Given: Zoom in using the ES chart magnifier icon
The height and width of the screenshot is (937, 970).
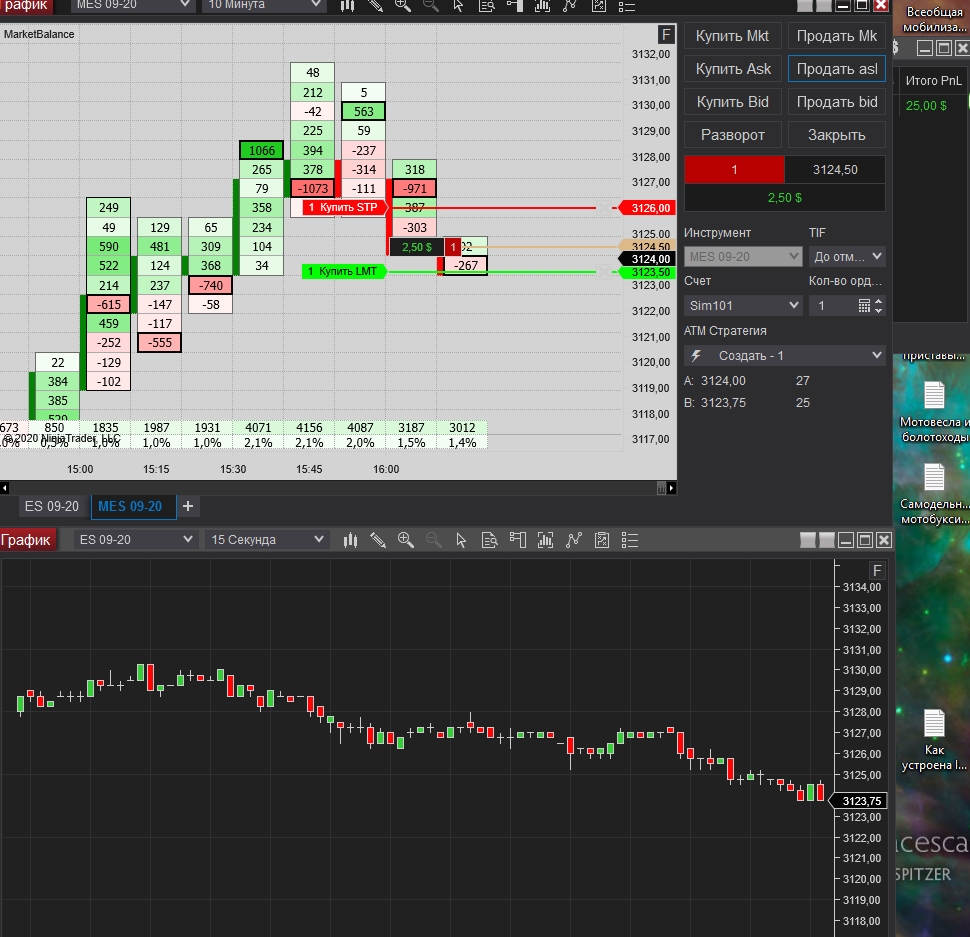Looking at the screenshot, I should [405, 540].
